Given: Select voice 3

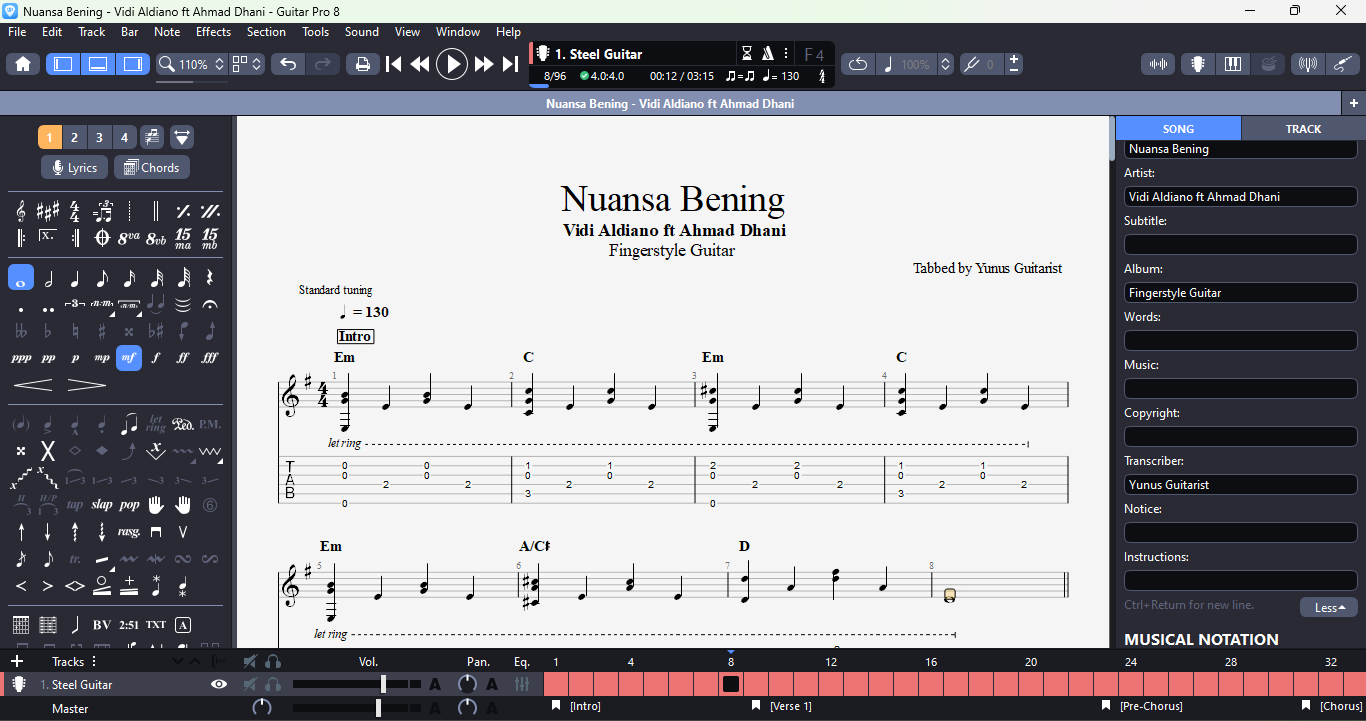Looking at the screenshot, I should pos(99,137).
